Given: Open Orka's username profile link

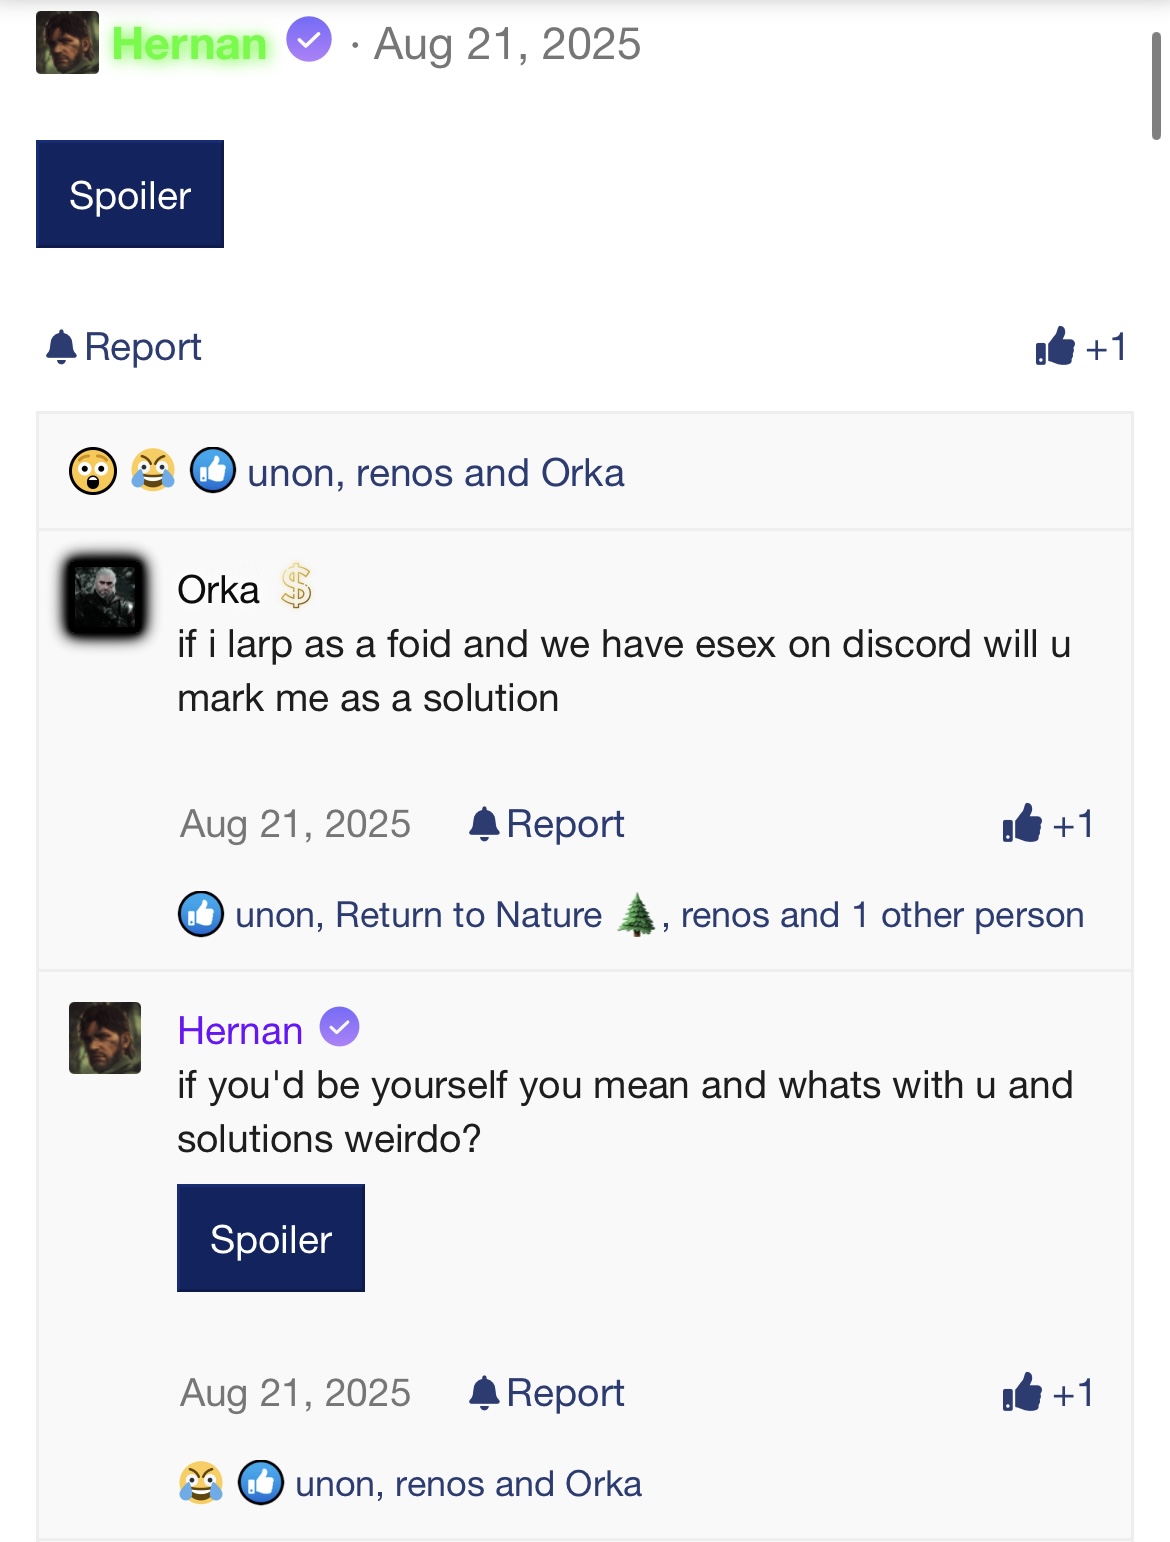Looking at the screenshot, I should click(x=218, y=590).
